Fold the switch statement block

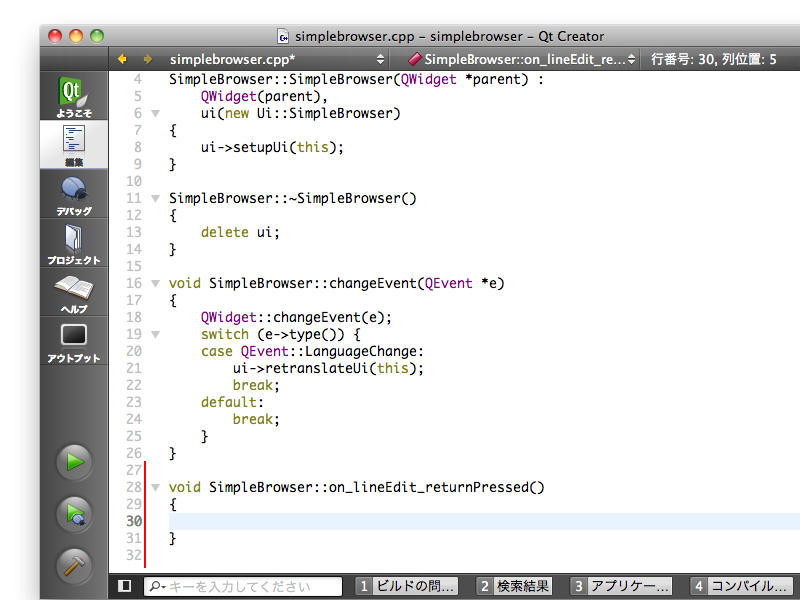pyautogui.click(x=155, y=334)
